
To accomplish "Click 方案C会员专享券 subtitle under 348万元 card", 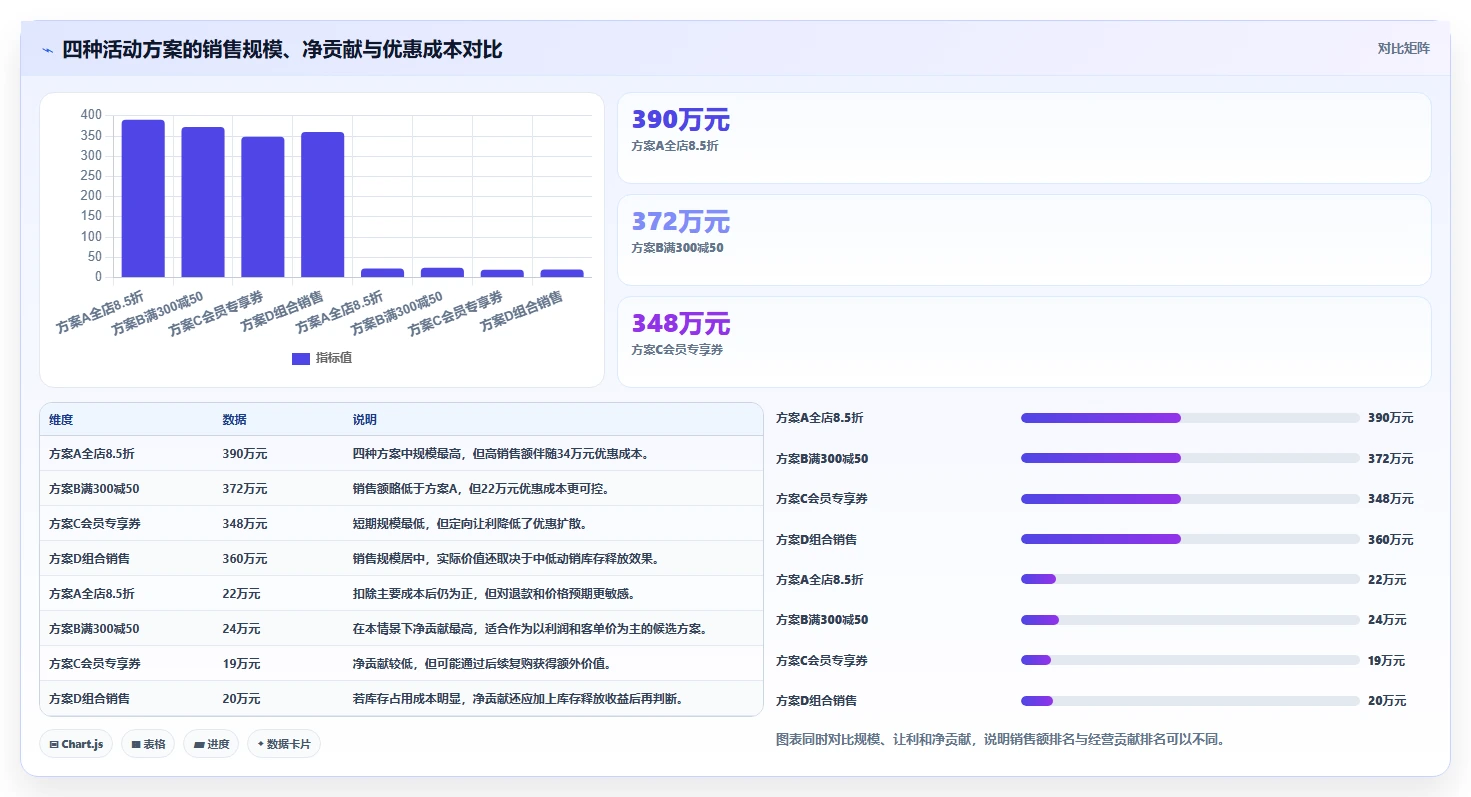I will (677, 350).
